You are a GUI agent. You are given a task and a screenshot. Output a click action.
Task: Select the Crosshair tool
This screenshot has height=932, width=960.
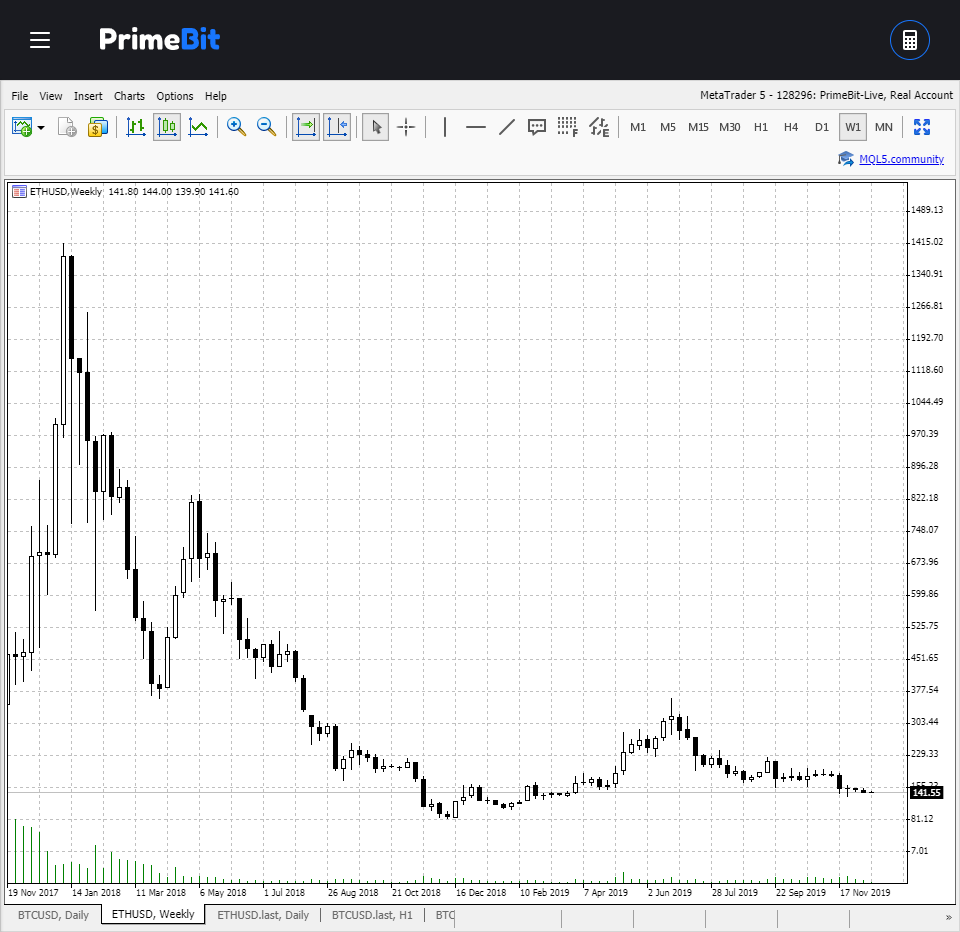coord(406,127)
